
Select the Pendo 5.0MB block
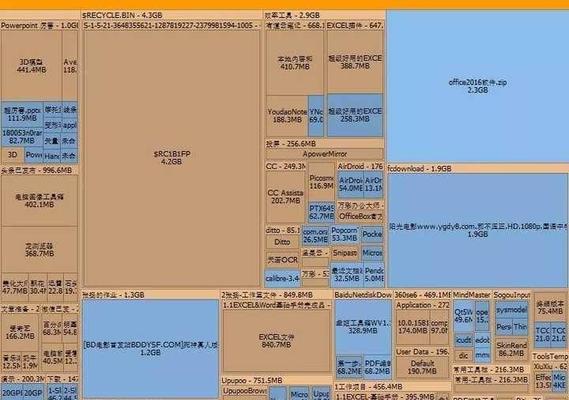(374, 275)
